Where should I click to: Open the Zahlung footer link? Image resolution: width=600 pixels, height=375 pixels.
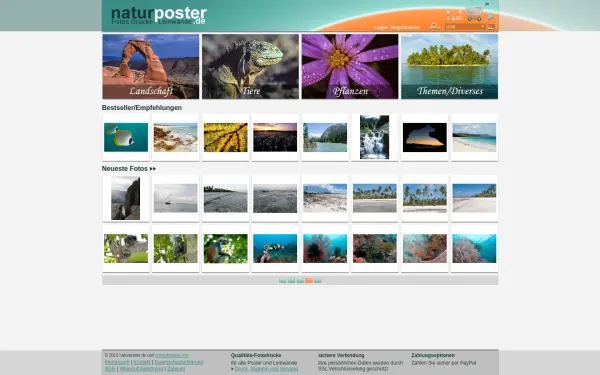click(176, 369)
